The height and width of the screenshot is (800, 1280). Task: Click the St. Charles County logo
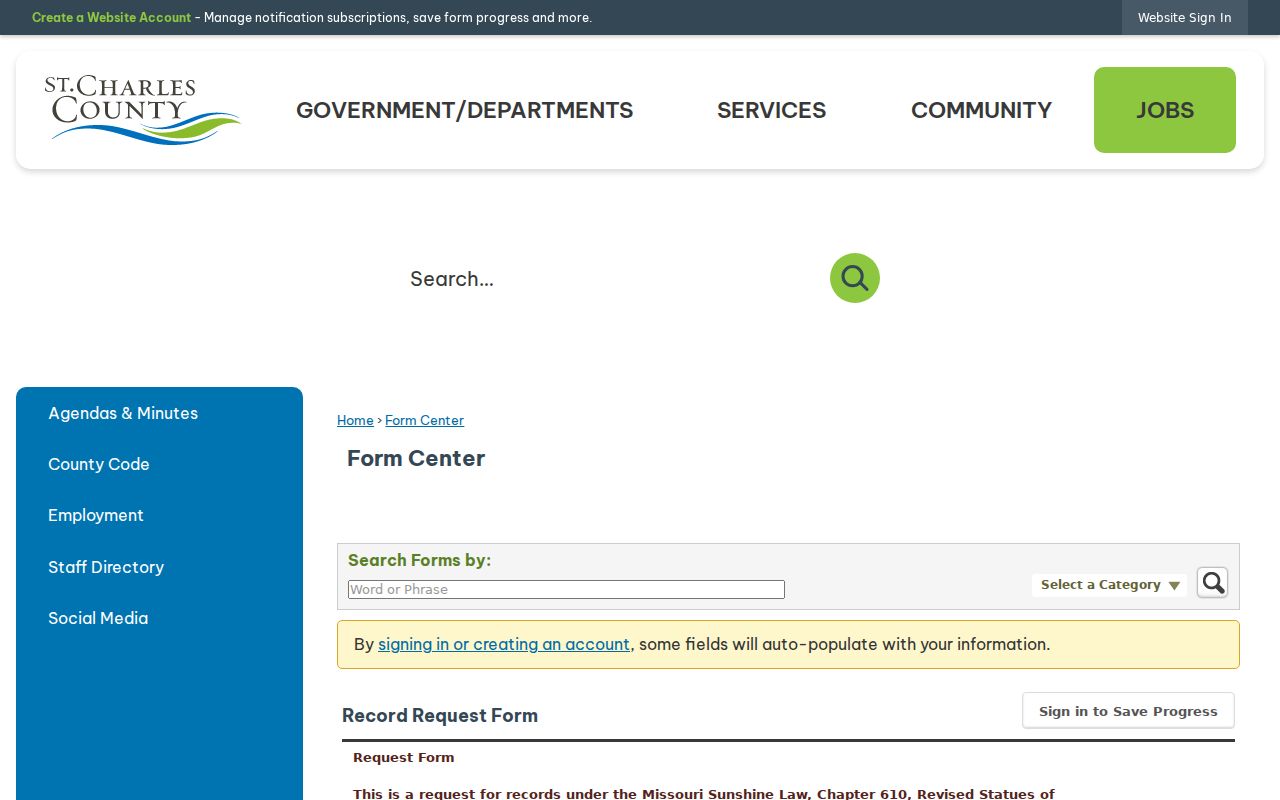142,110
